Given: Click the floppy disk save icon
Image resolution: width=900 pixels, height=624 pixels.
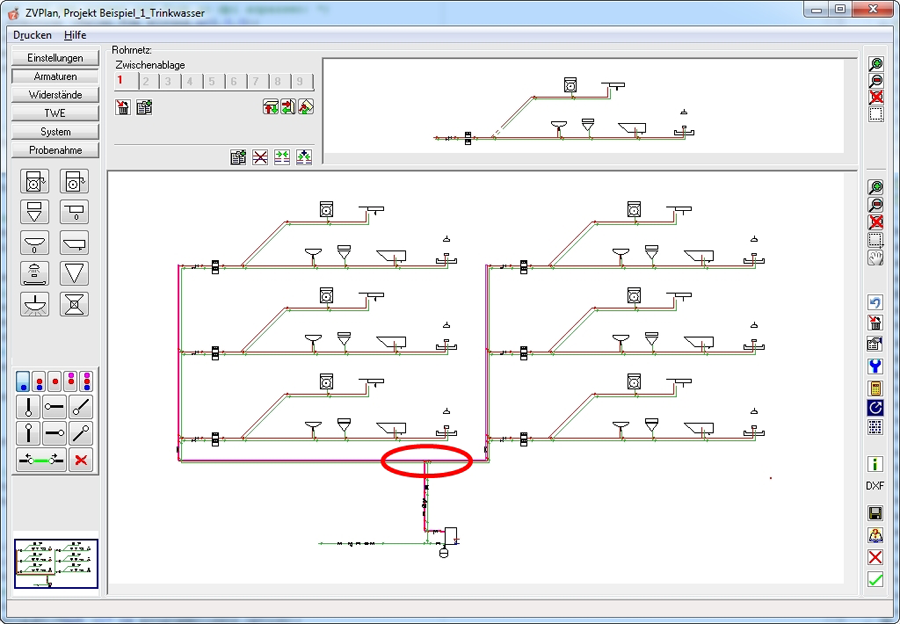Looking at the screenshot, I should point(875,513).
